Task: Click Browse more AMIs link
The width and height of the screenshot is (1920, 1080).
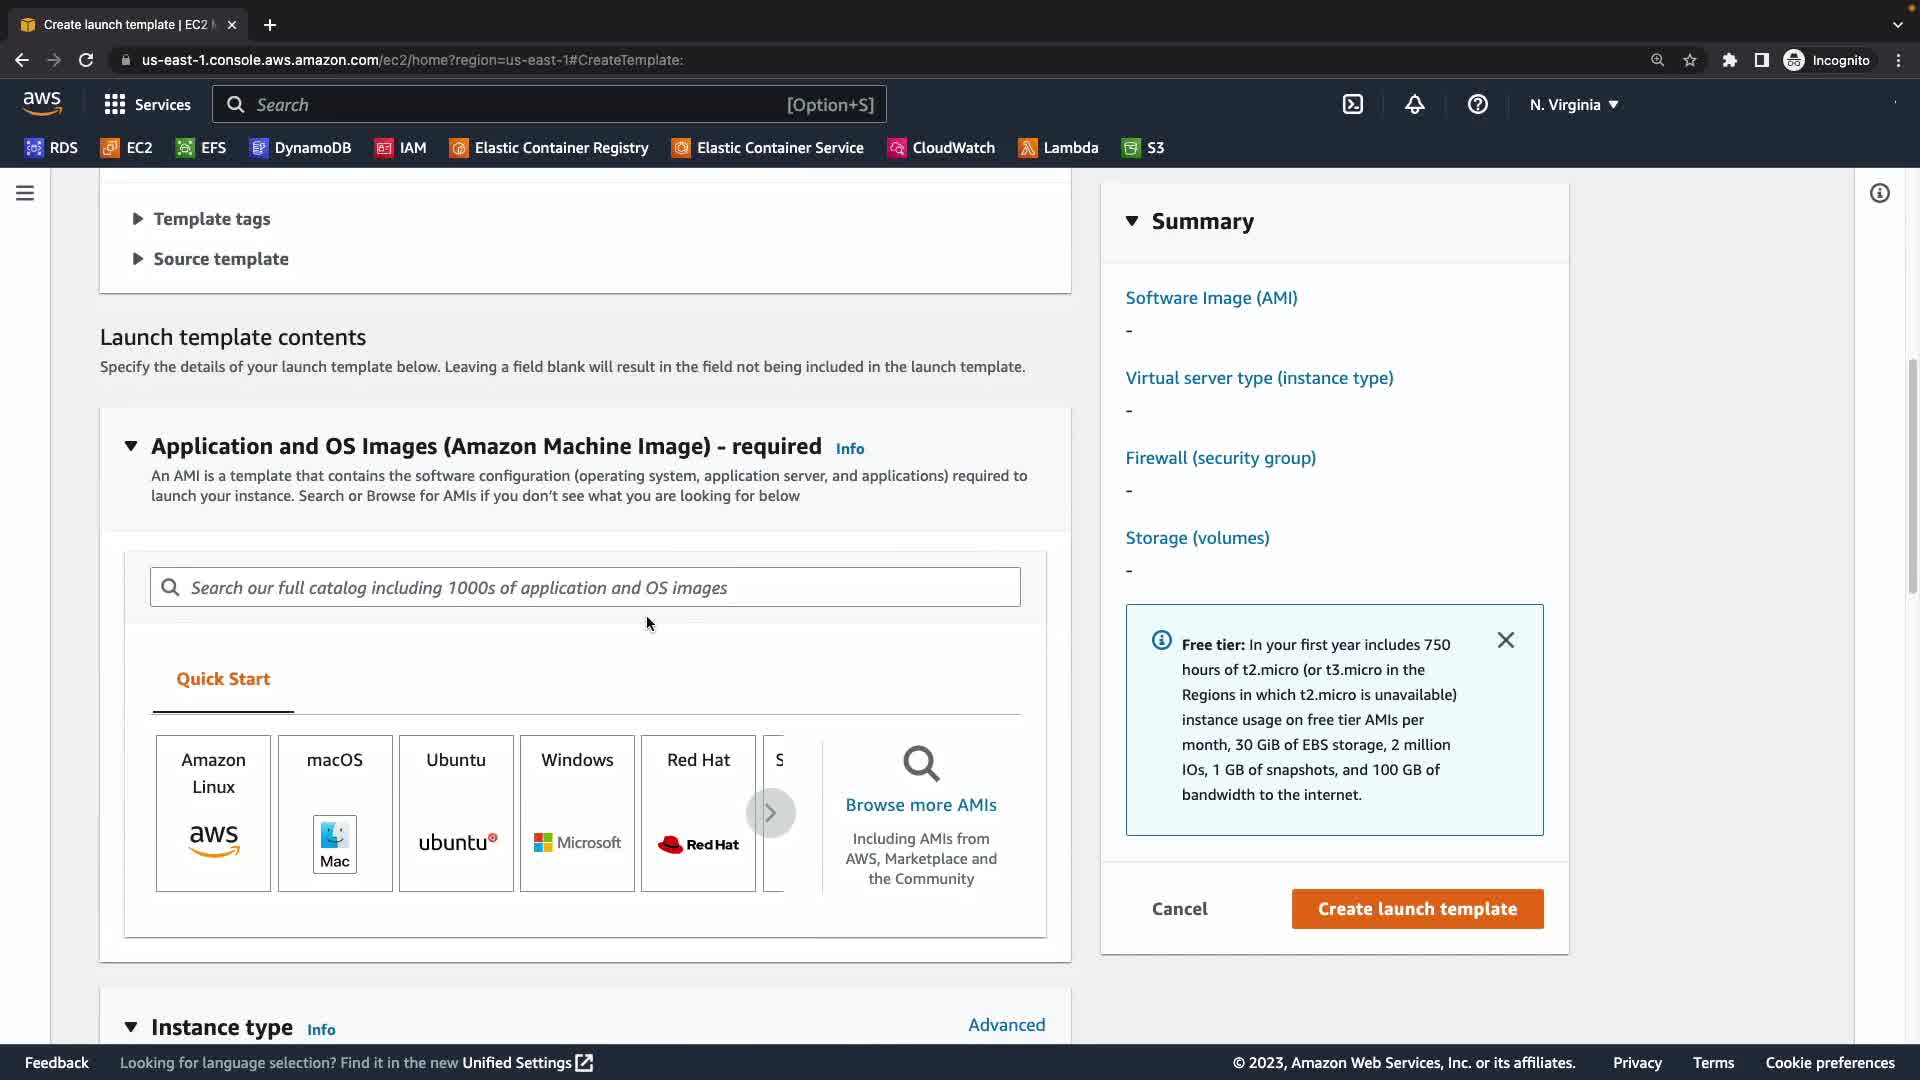Action: 920,805
